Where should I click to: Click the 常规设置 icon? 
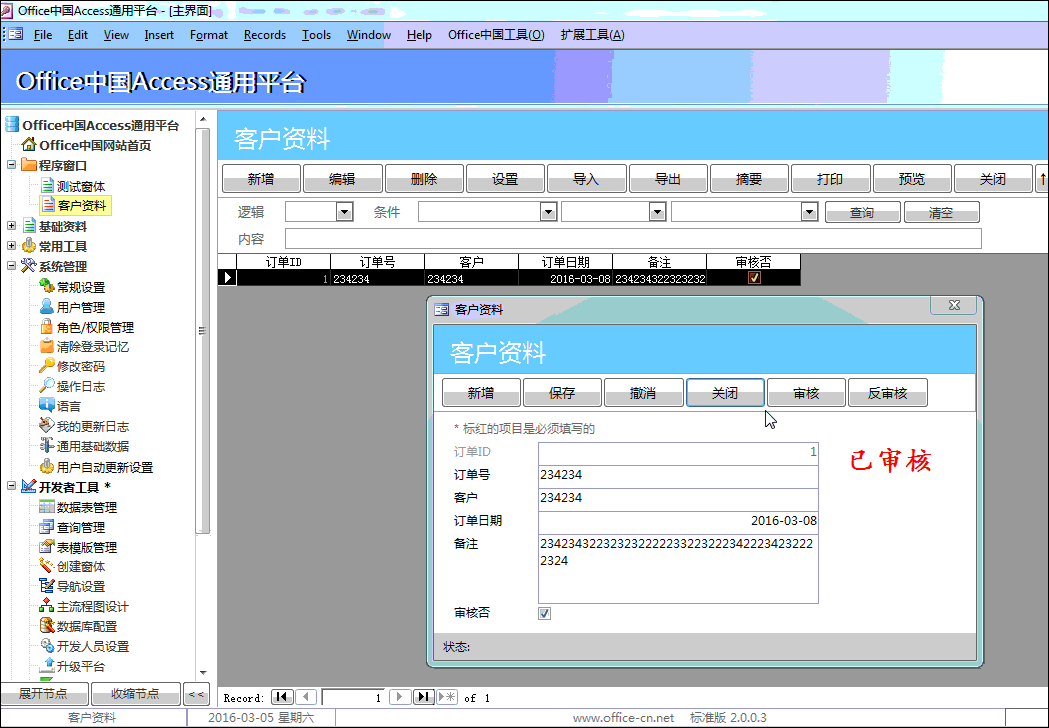(x=47, y=286)
